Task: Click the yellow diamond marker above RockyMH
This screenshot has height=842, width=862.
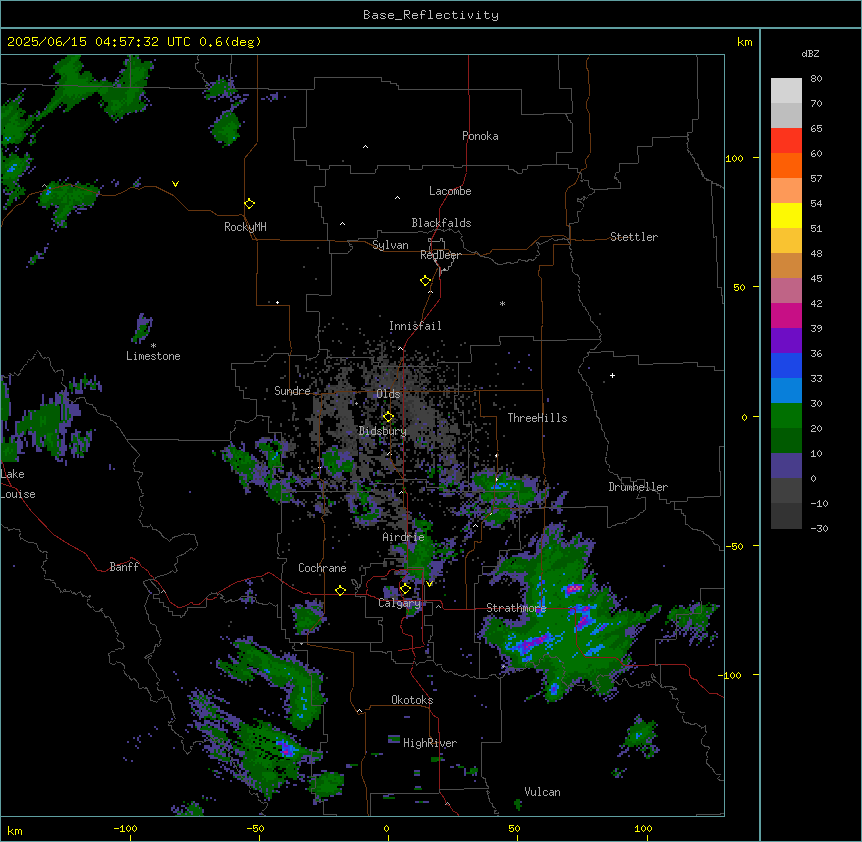Action: tap(249, 204)
